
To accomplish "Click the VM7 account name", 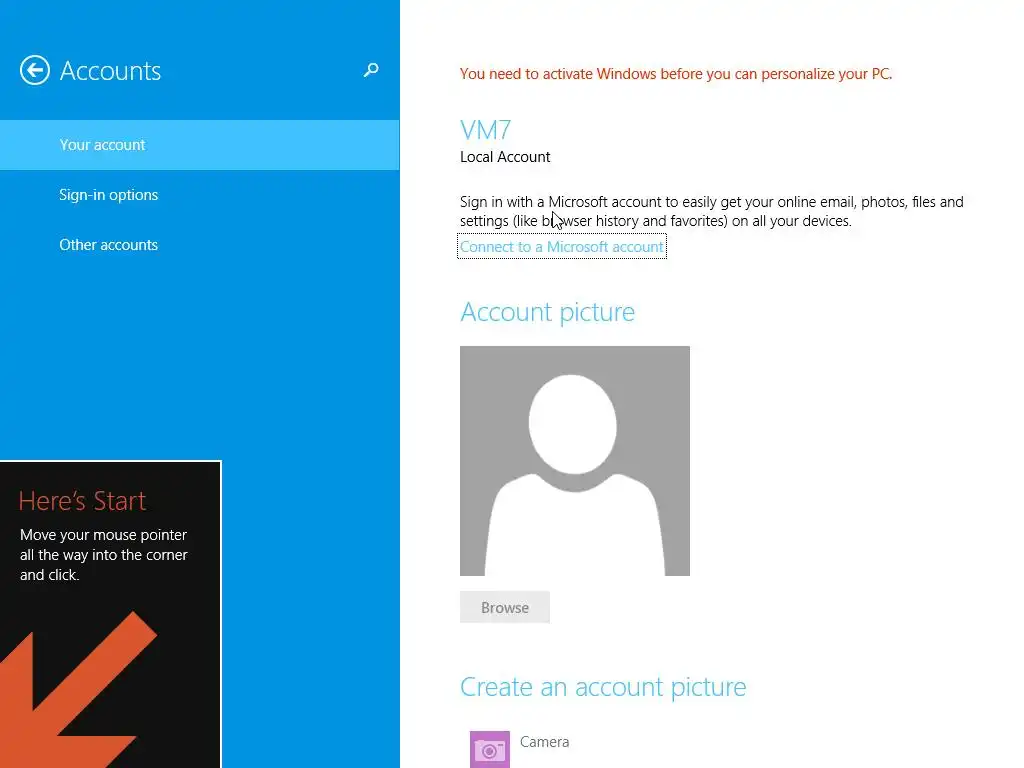I will pos(486,130).
